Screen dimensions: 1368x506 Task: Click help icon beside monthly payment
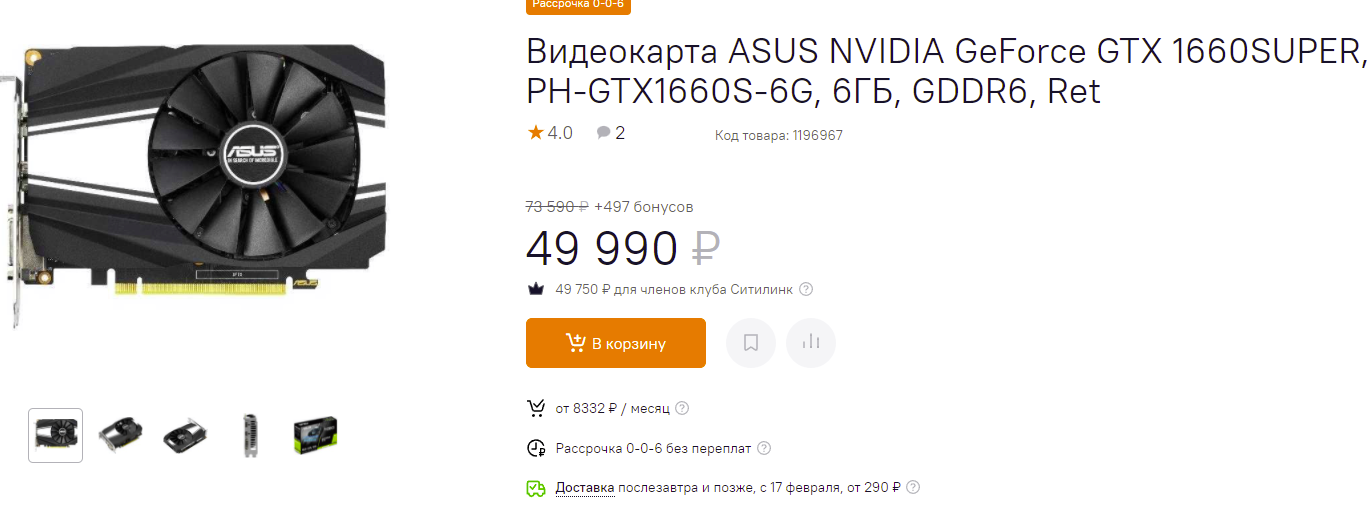(x=682, y=408)
